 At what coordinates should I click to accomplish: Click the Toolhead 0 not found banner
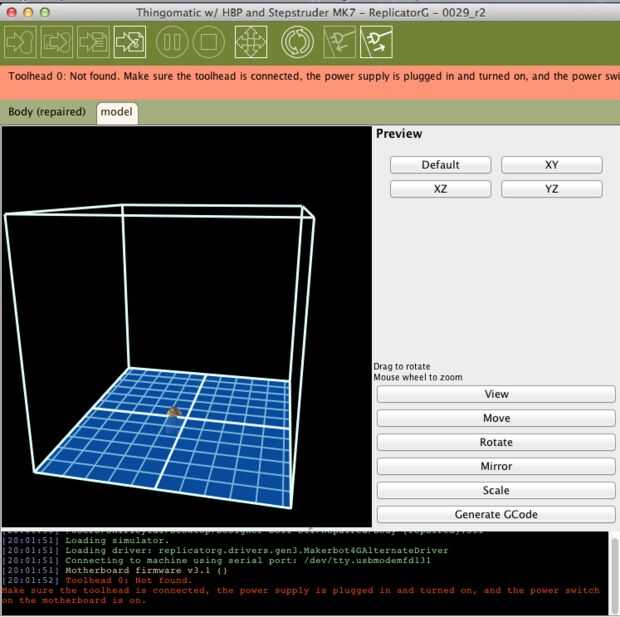[x=310, y=82]
